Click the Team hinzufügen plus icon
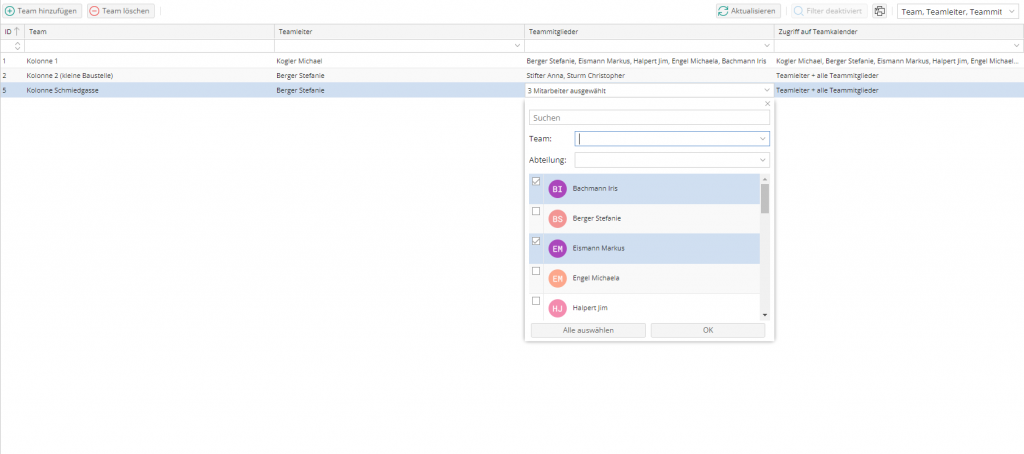The image size is (1024, 454). coord(10,11)
